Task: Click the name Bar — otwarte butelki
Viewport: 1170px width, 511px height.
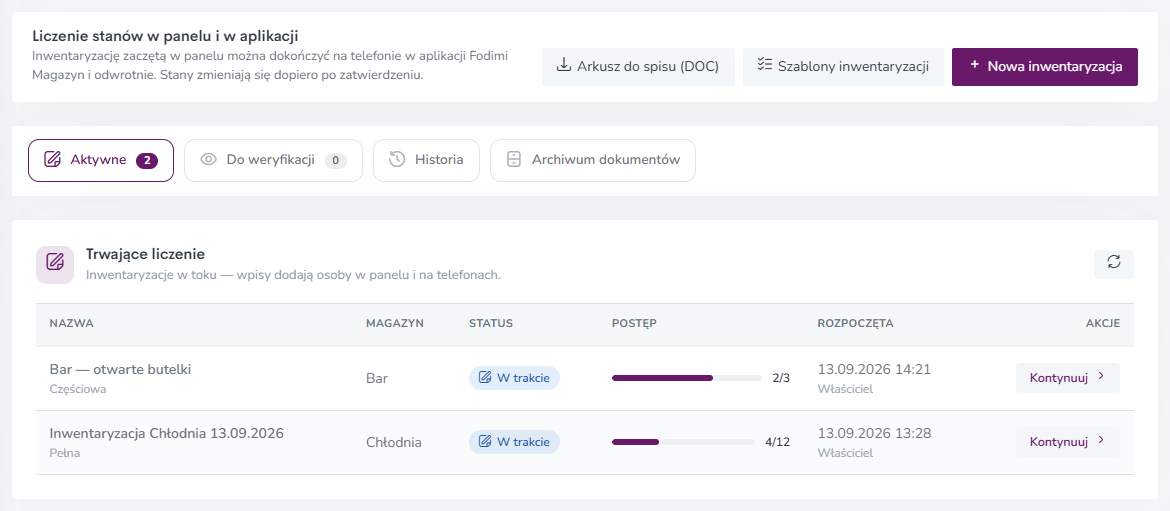Action: coord(121,369)
